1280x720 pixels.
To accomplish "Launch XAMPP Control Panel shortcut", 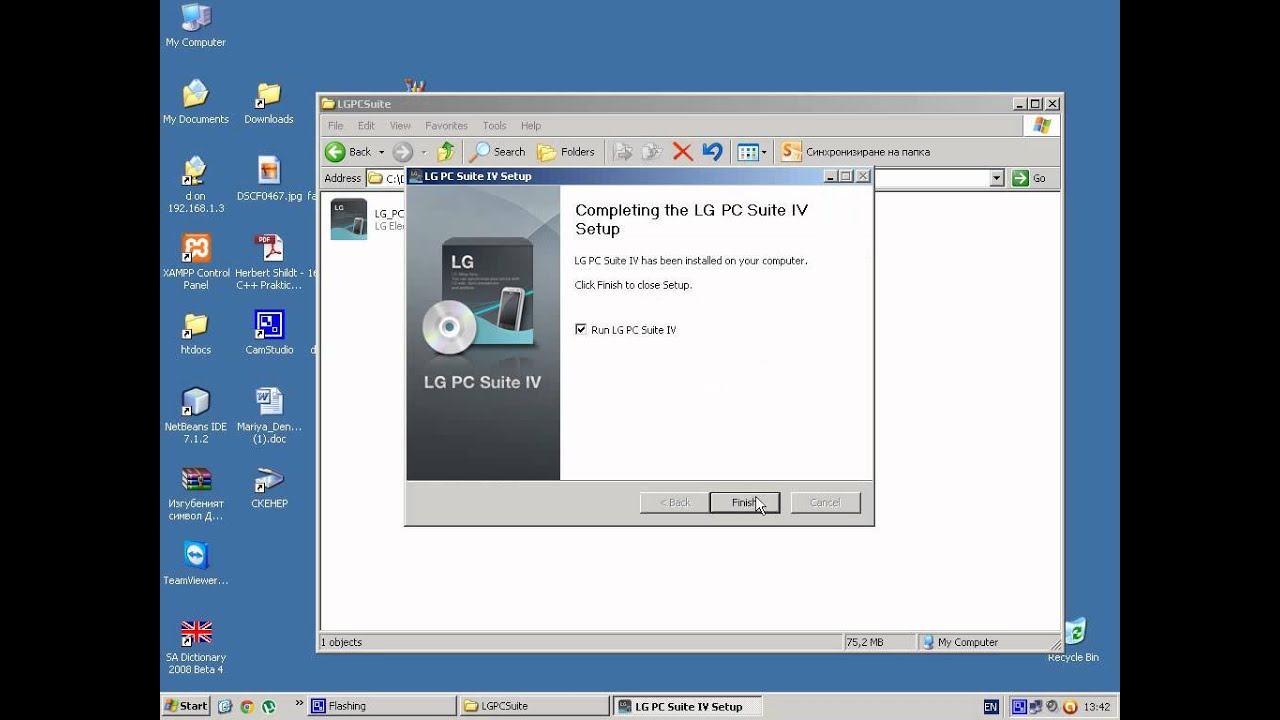I will [x=196, y=261].
